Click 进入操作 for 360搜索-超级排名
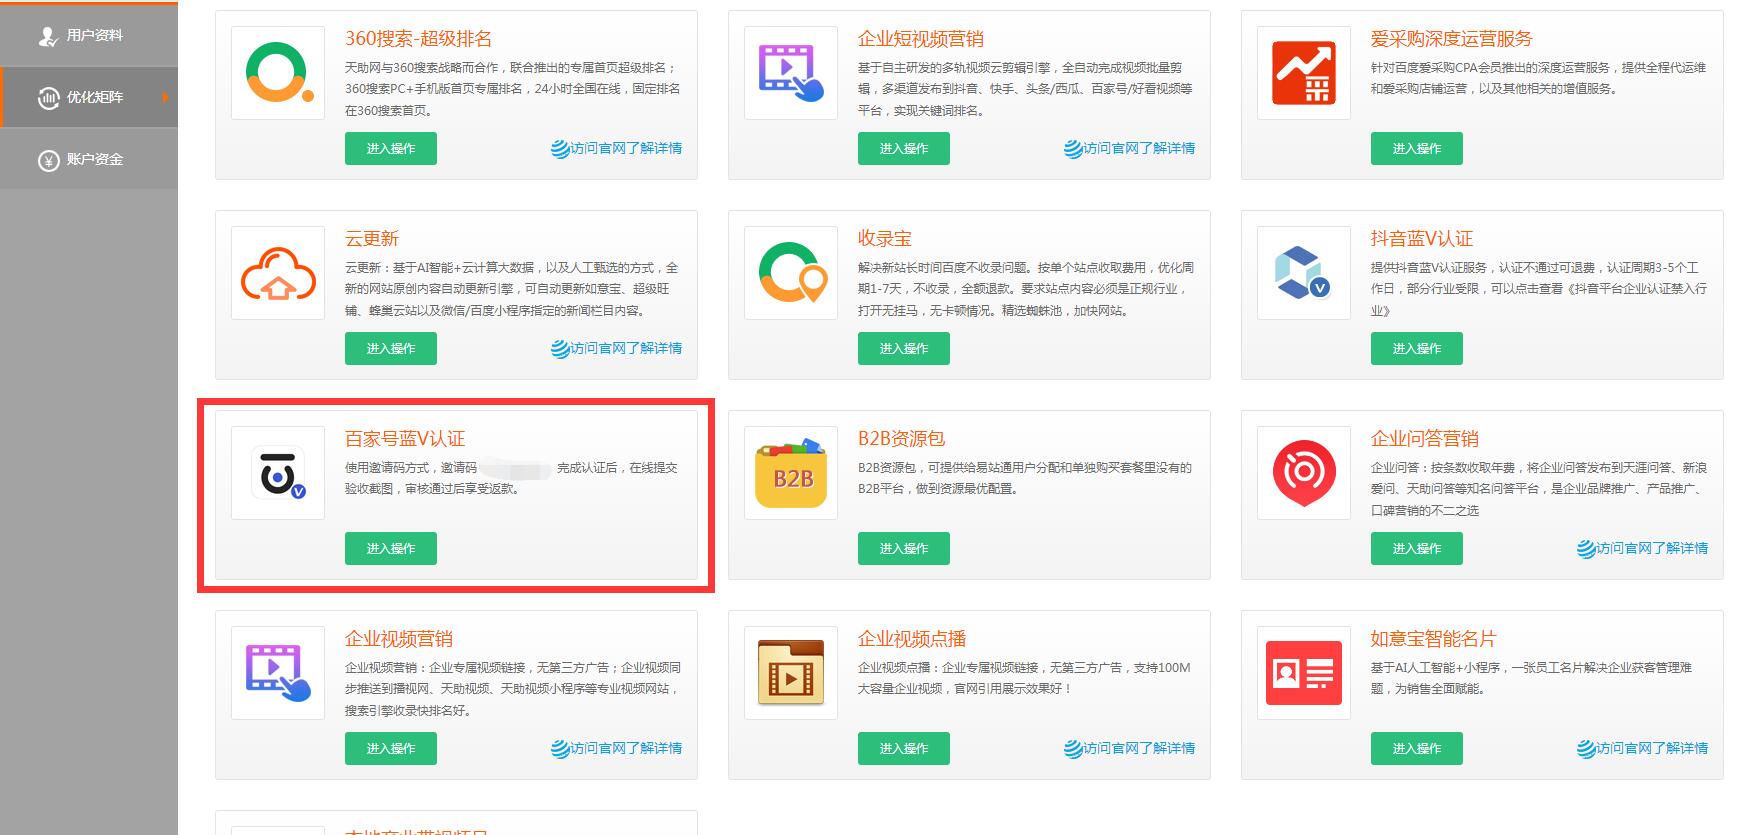The width and height of the screenshot is (1737, 835). tap(391, 148)
